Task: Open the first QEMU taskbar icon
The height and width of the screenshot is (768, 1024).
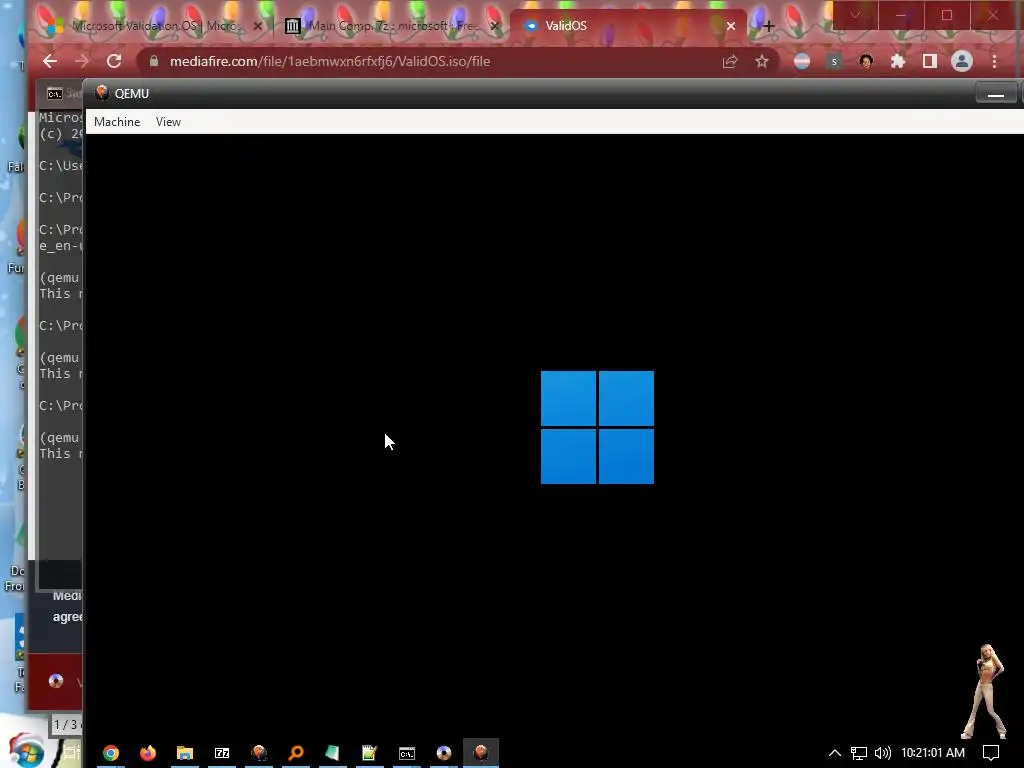Action: click(x=259, y=753)
